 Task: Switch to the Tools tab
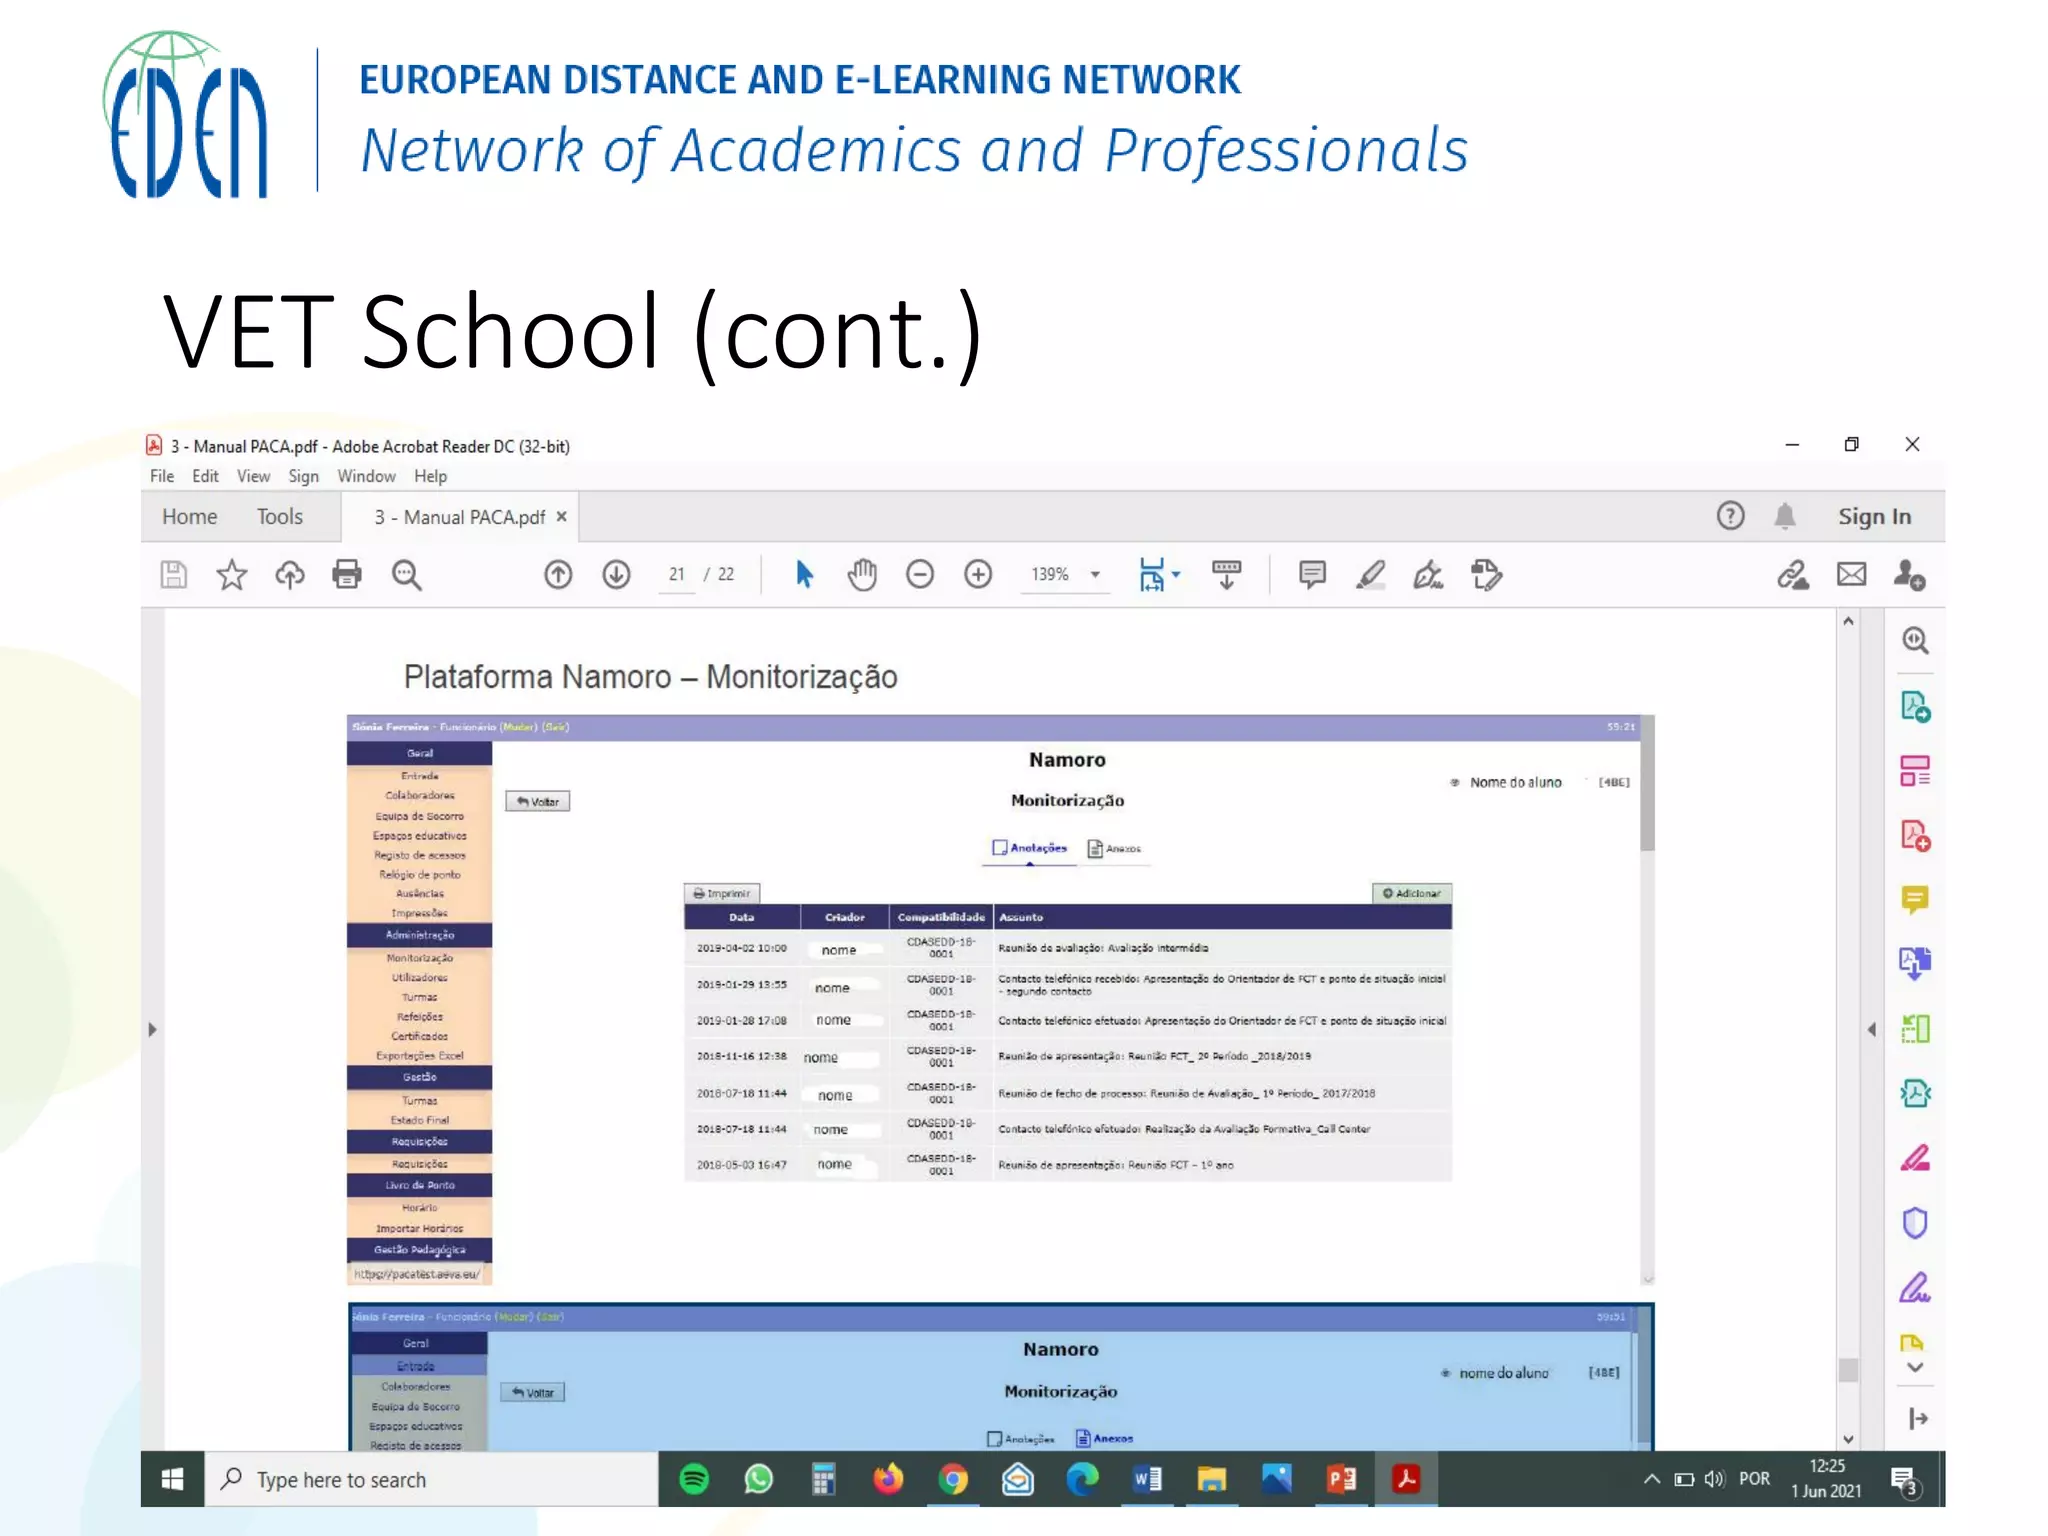pyautogui.click(x=279, y=517)
